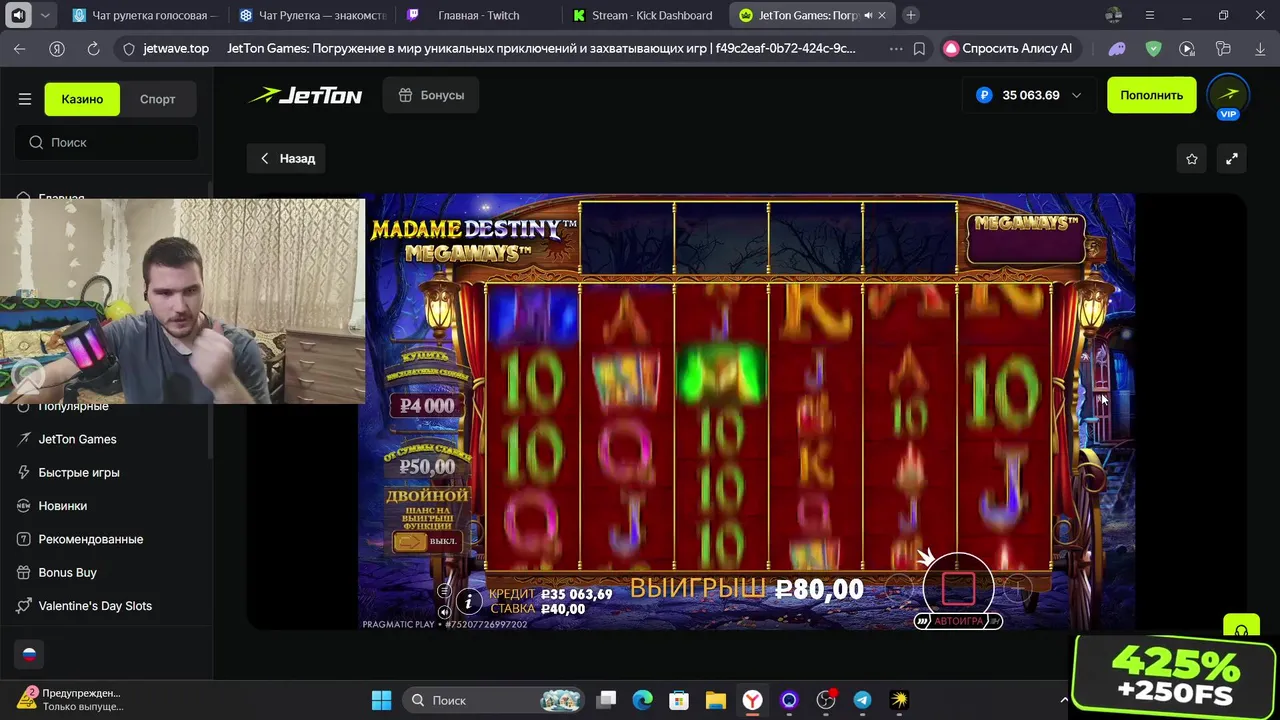Open the green shield adblock extension

pyautogui.click(x=1153, y=48)
